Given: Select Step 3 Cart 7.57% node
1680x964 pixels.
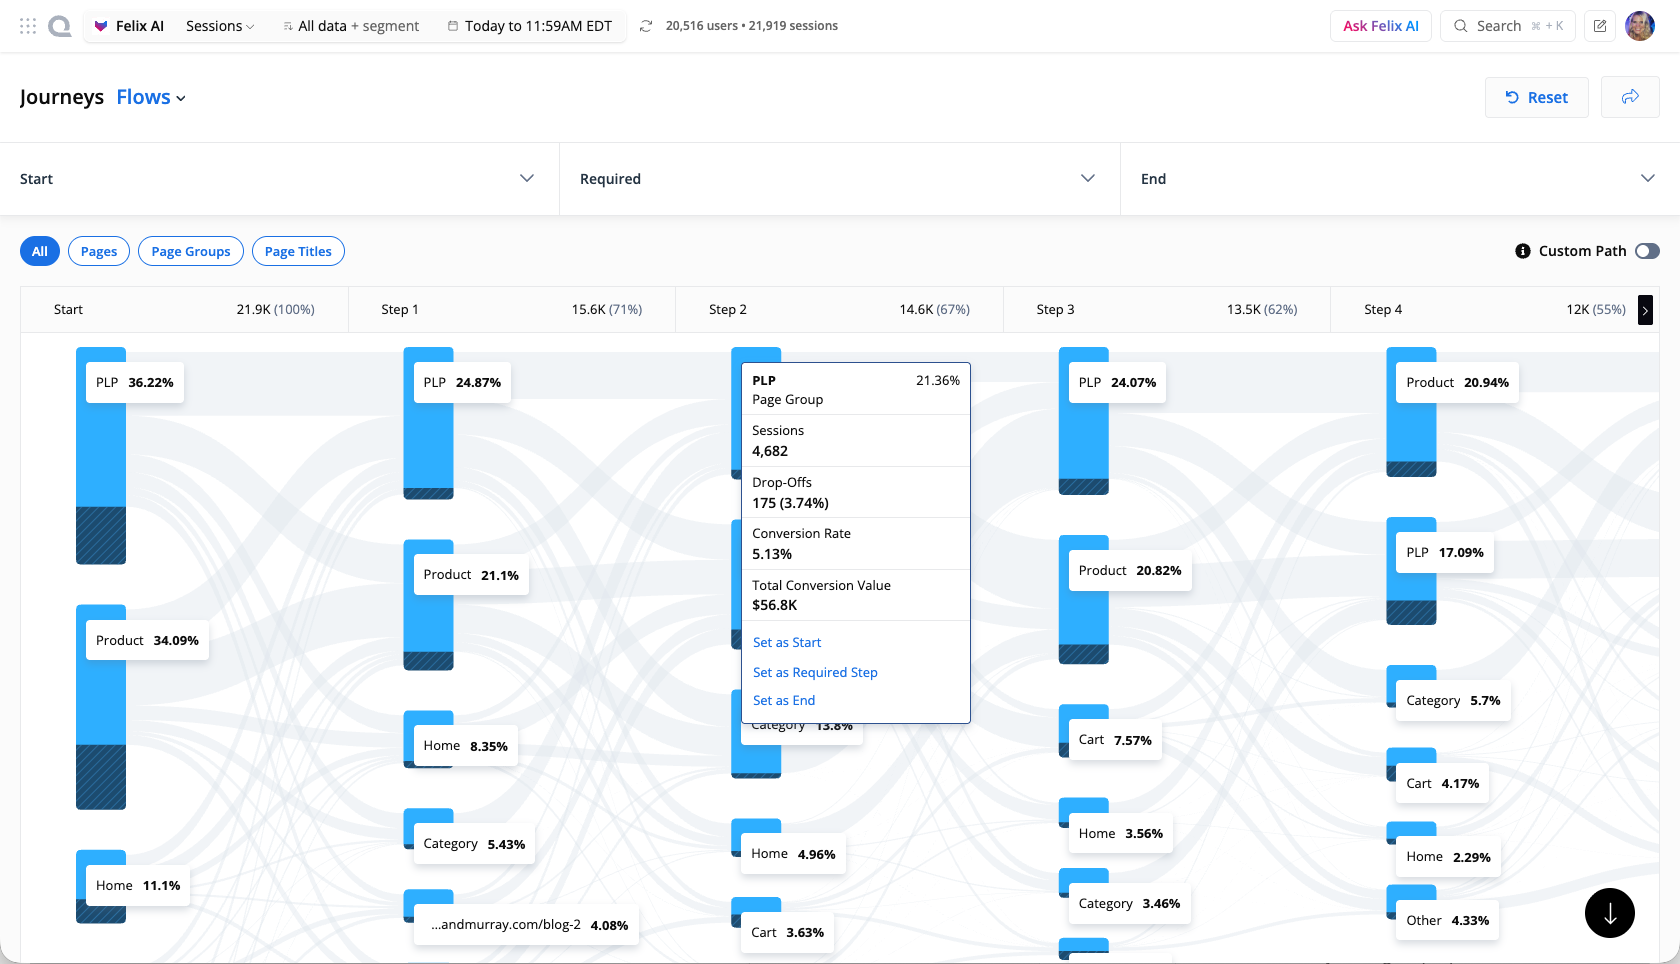Looking at the screenshot, I should click(x=1115, y=740).
